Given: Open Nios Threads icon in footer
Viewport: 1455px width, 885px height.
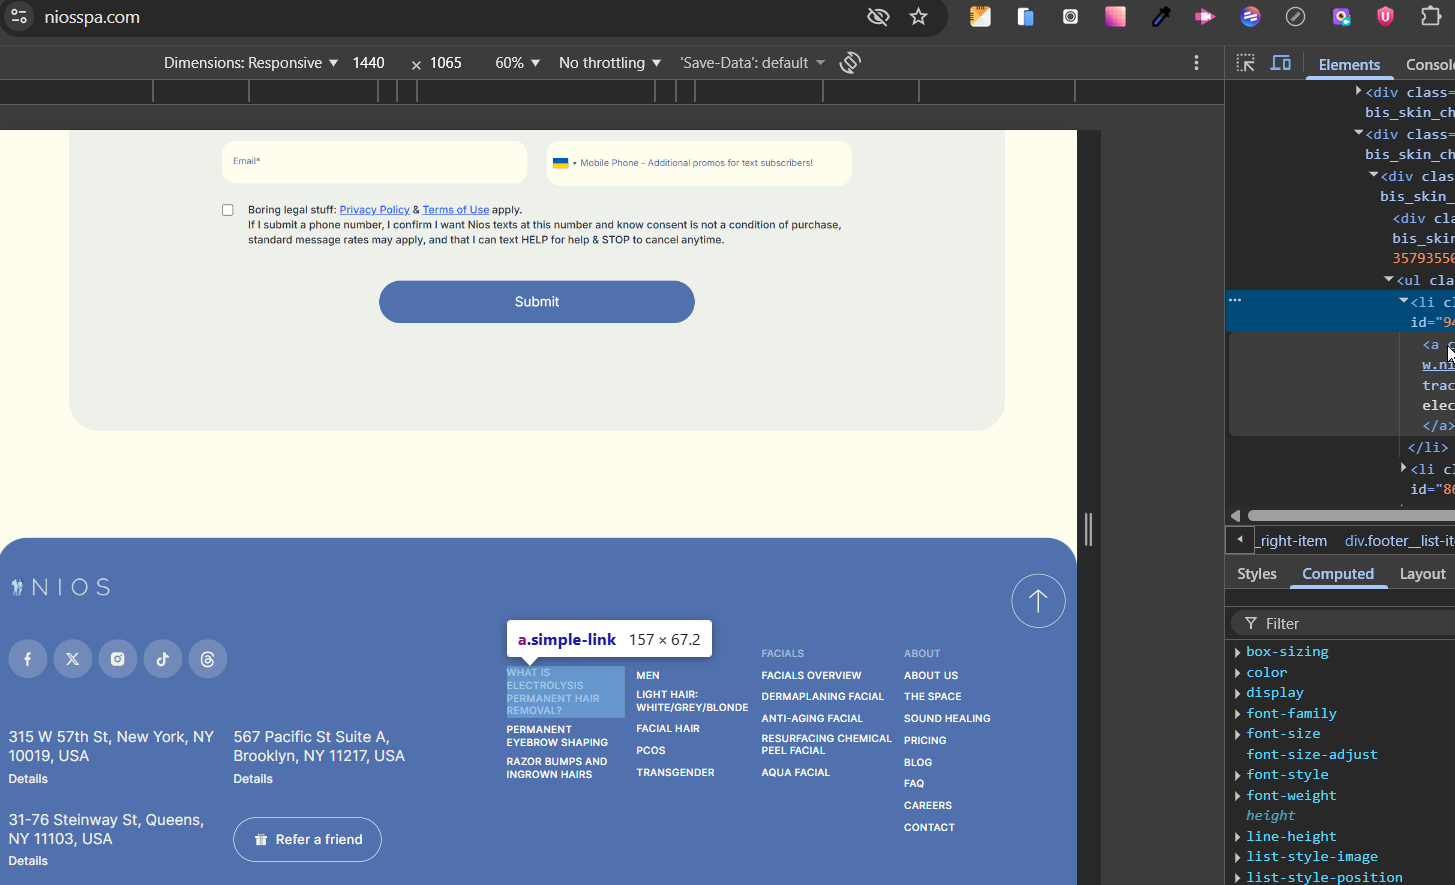Looking at the screenshot, I should 208,659.
